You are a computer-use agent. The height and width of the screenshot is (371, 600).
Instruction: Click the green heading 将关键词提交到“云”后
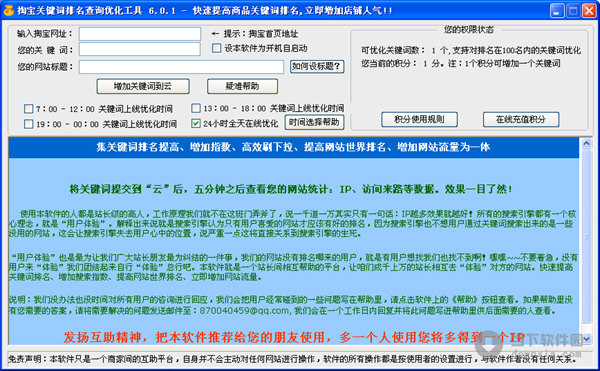(290, 189)
